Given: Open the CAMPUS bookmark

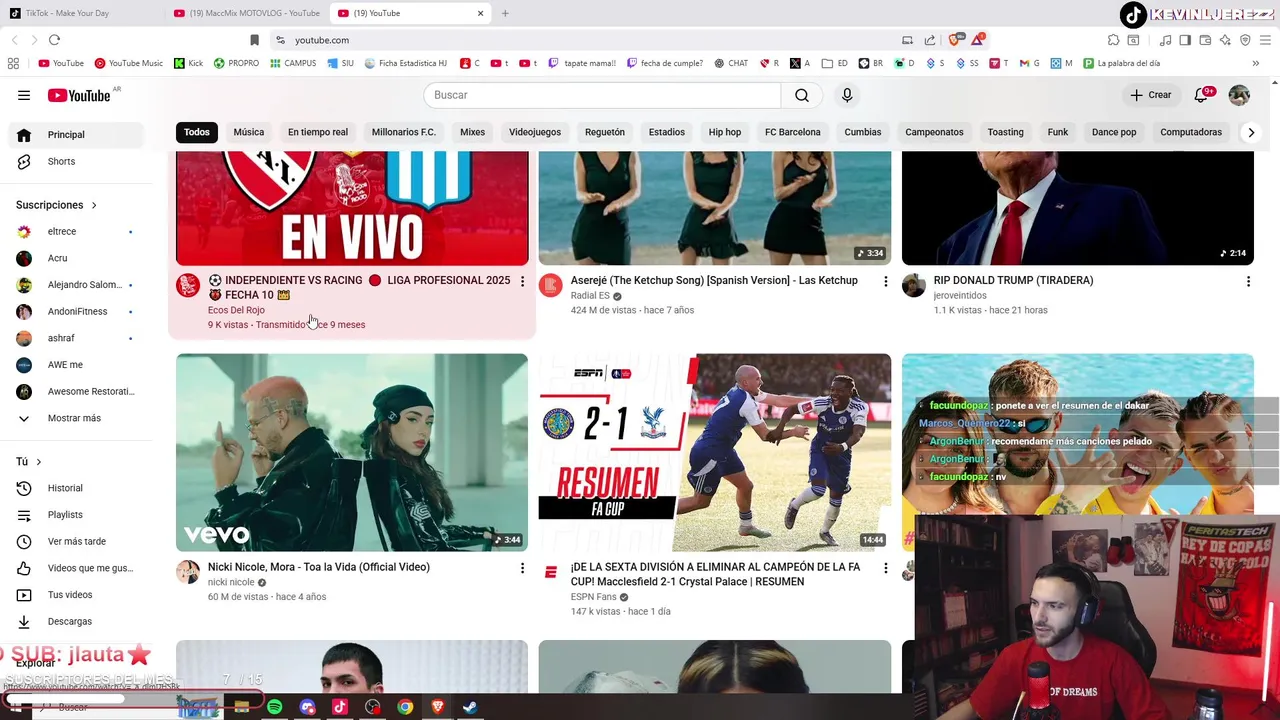Looking at the screenshot, I should click(x=293, y=63).
